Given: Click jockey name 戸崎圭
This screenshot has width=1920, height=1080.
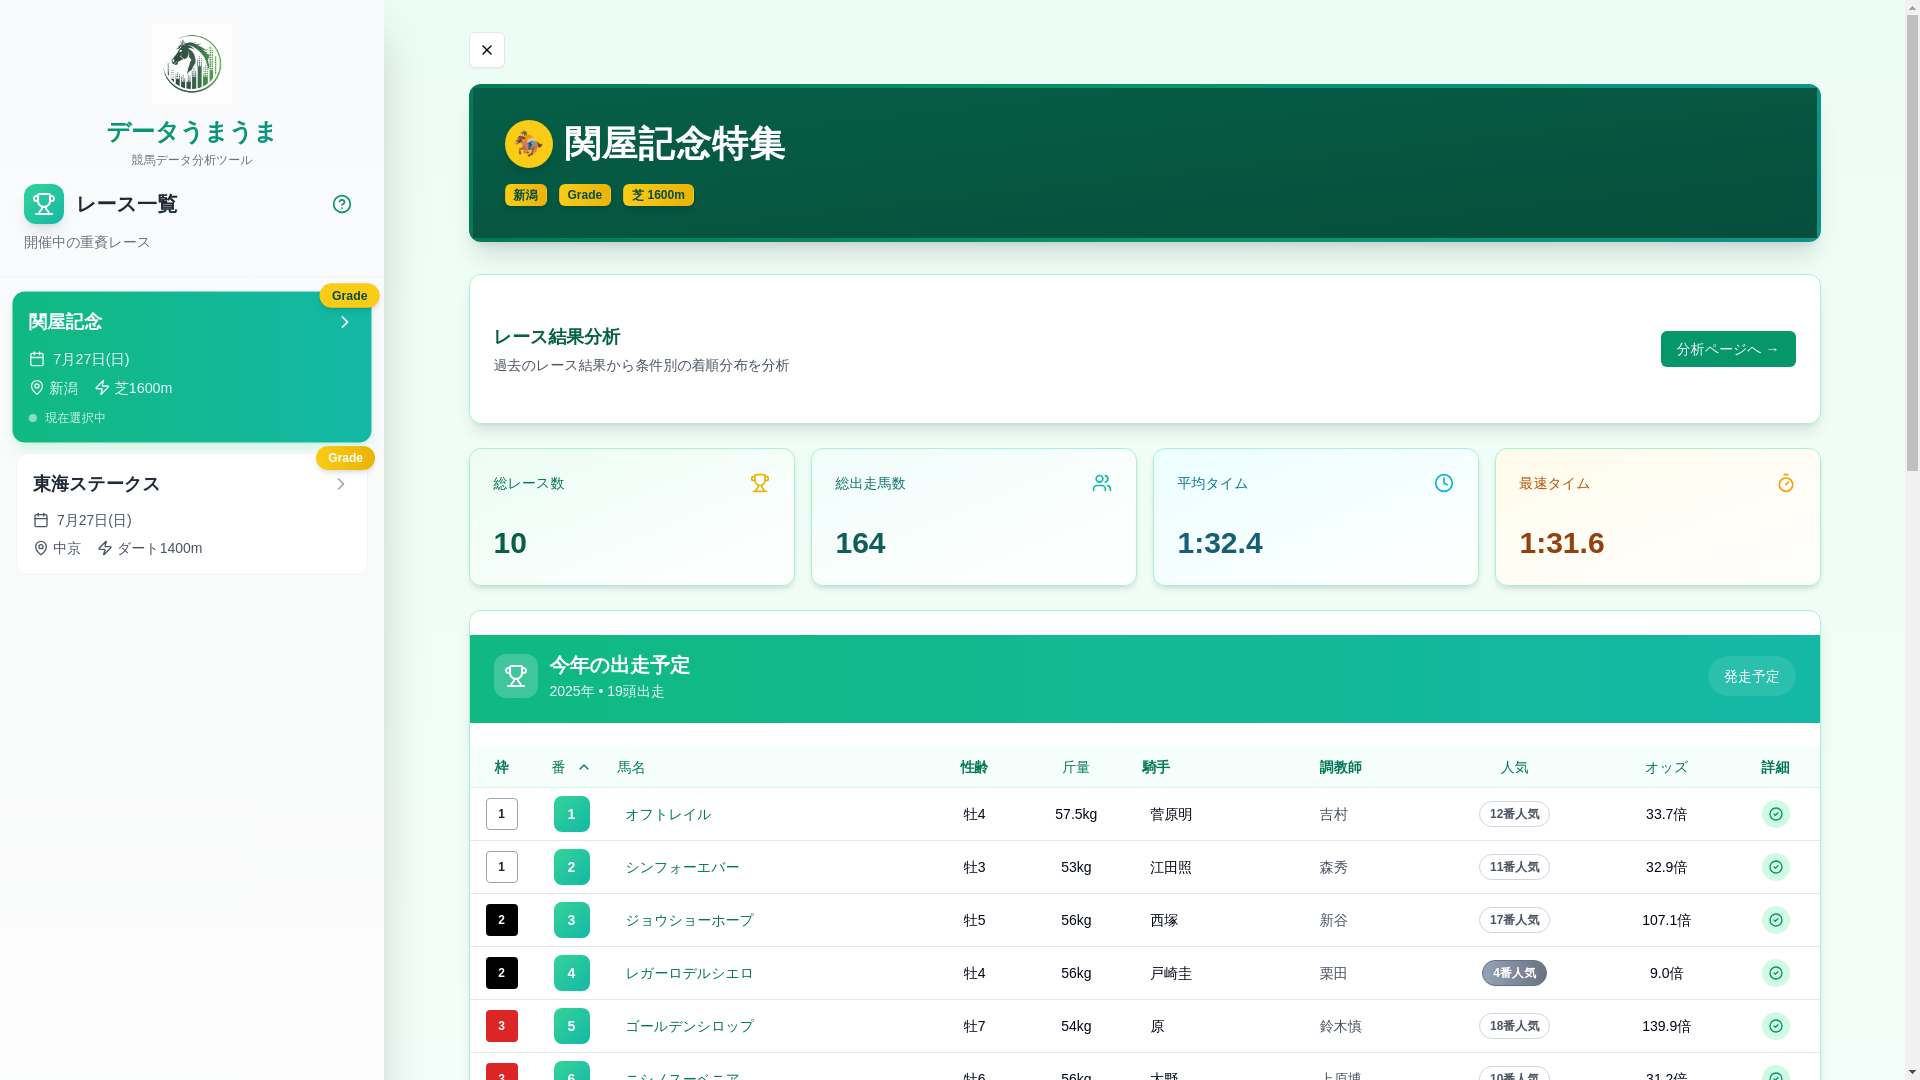Looking at the screenshot, I should [x=1171, y=973].
